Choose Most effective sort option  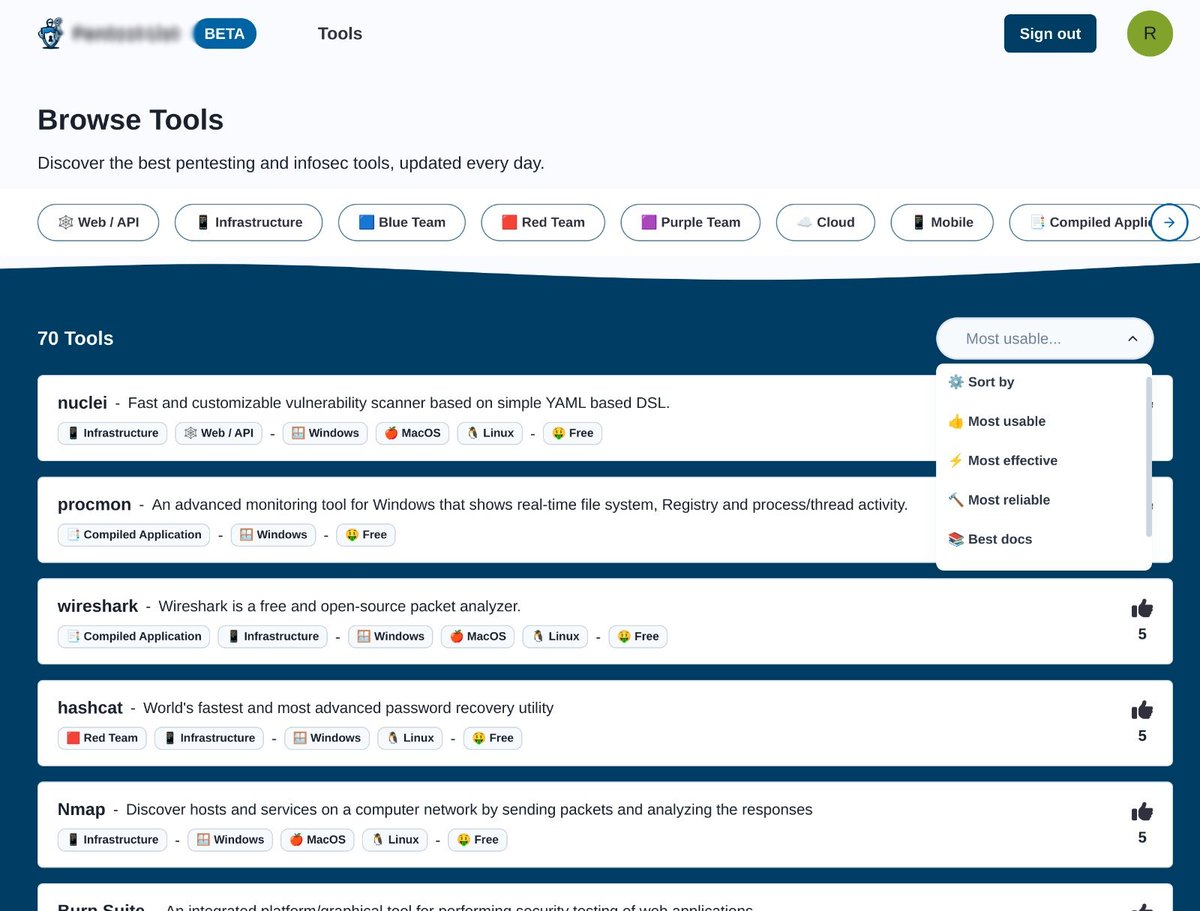[1042, 460]
